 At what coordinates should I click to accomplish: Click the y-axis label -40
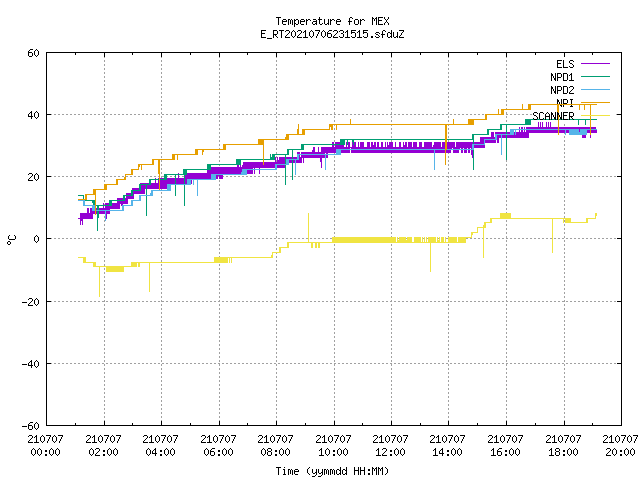31,364
